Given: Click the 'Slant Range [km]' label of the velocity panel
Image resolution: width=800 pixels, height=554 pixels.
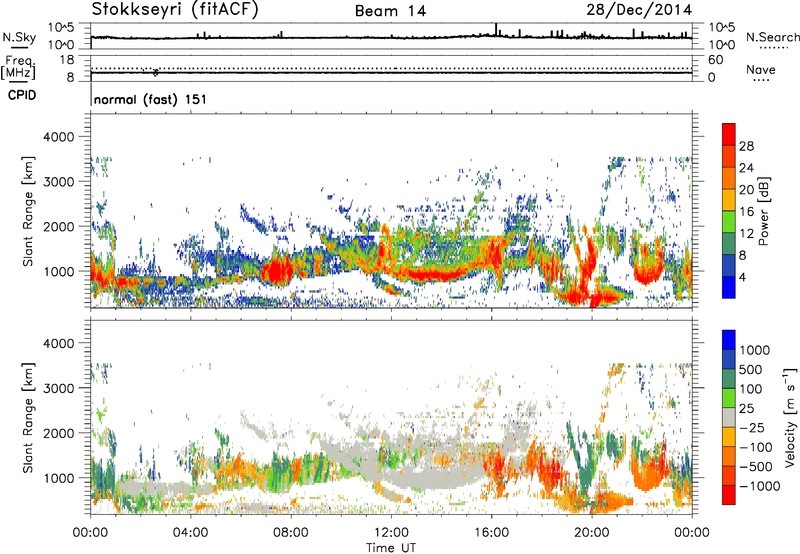Looking at the screenshot, I should (28, 417).
